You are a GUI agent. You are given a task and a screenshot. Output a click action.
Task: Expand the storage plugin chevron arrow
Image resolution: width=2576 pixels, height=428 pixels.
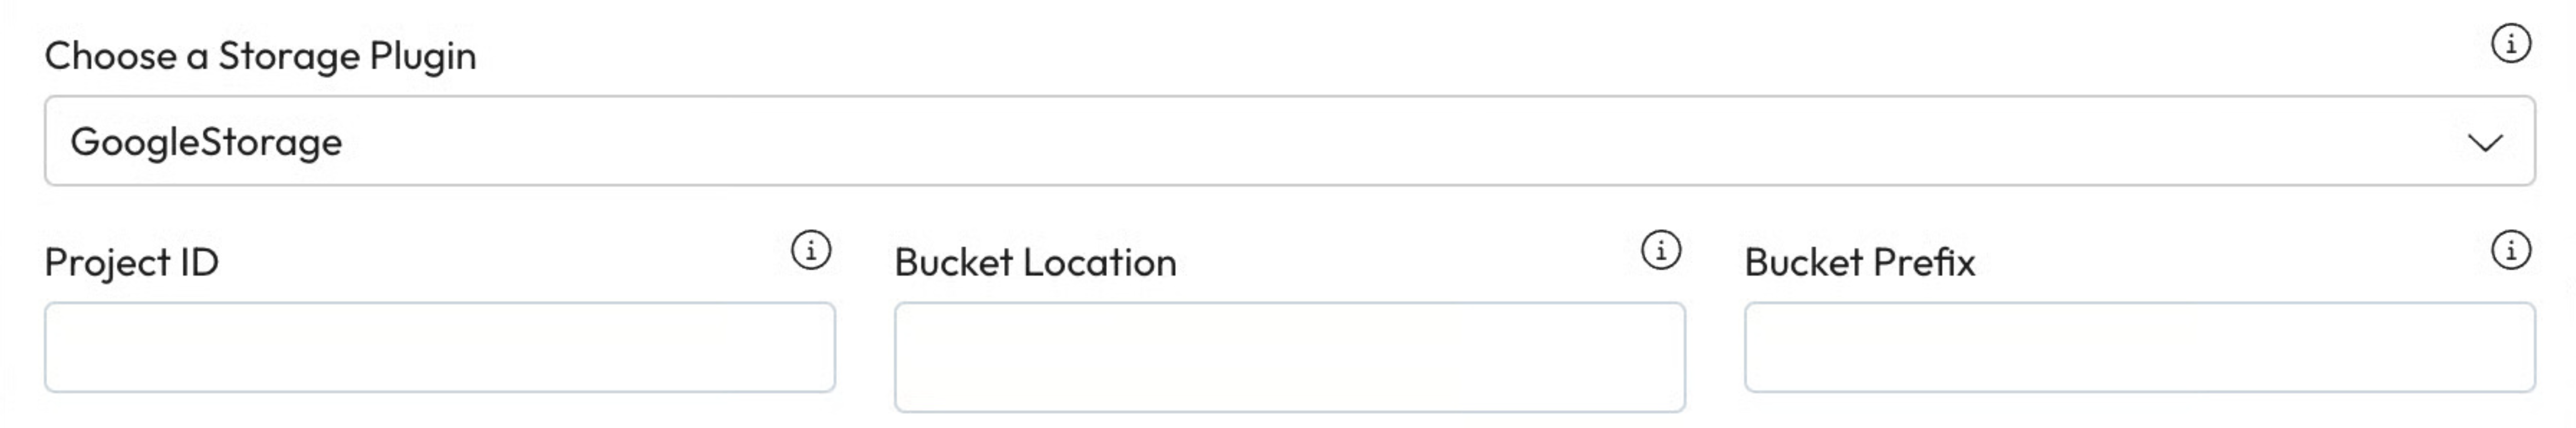point(2485,142)
